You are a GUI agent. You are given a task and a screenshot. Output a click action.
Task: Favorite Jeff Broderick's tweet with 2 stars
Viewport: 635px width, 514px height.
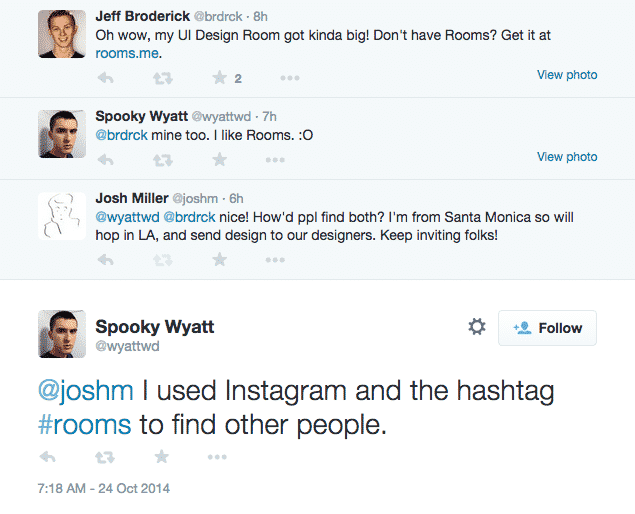tap(220, 77)
